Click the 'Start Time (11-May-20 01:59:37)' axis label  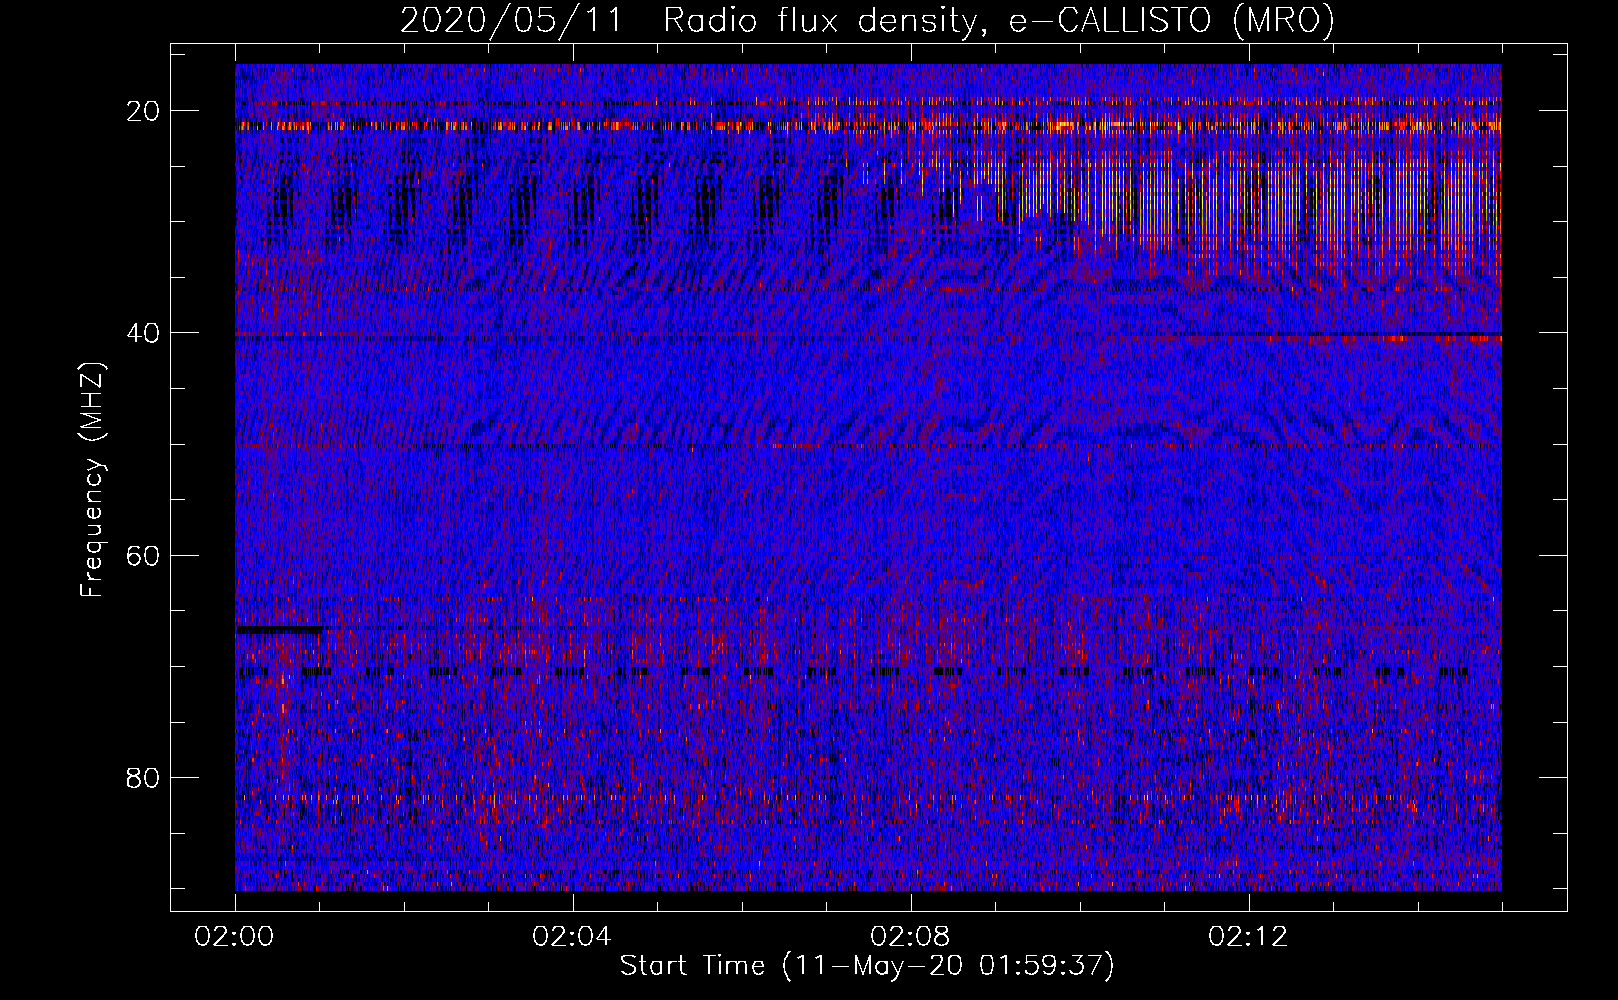coord(867,966)
